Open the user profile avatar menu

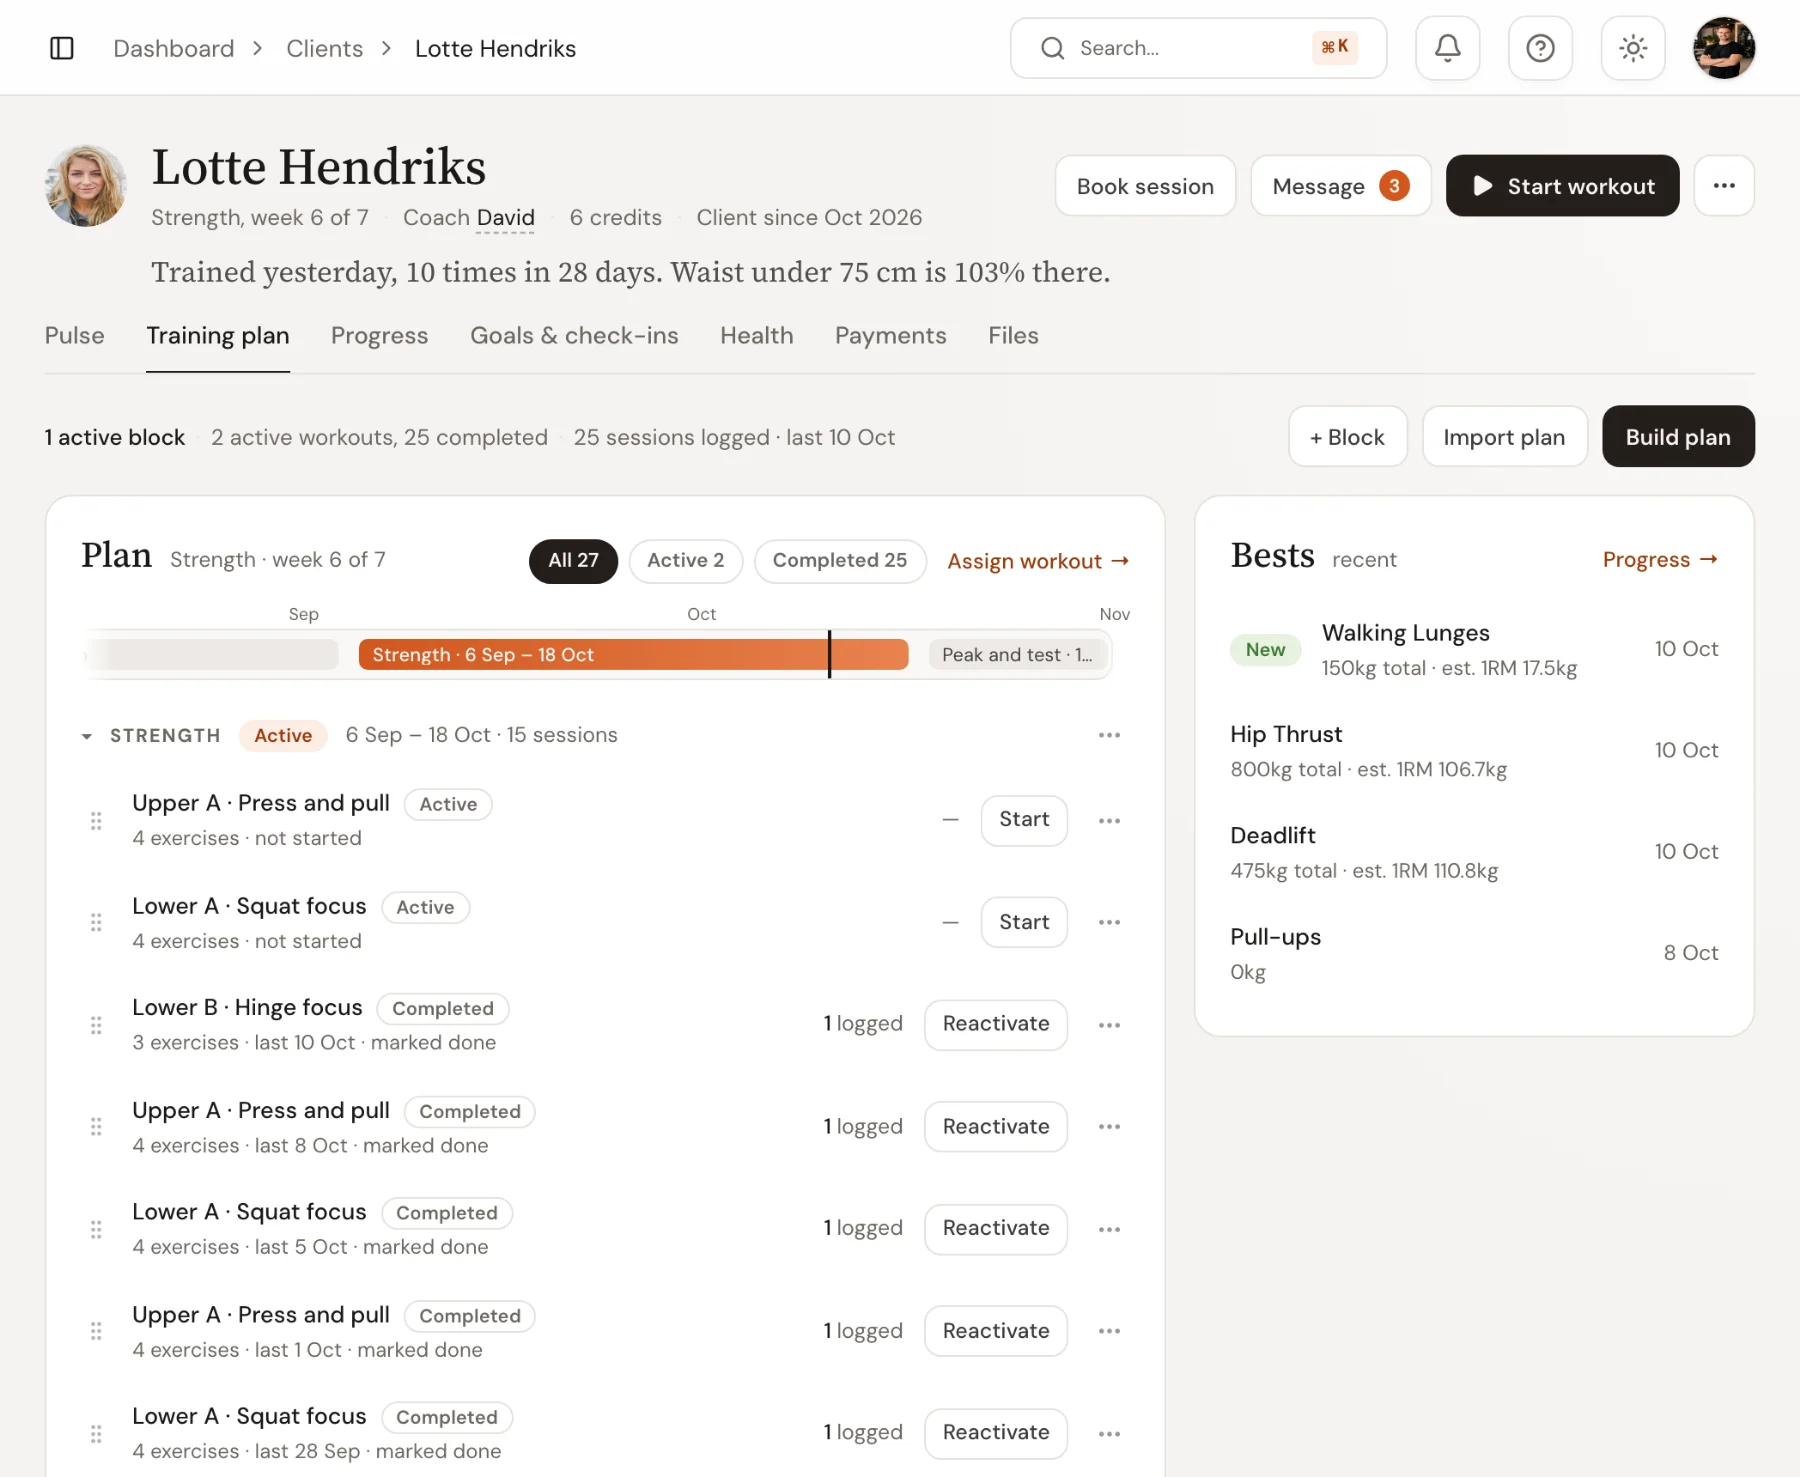click(x=1724, y=48)
